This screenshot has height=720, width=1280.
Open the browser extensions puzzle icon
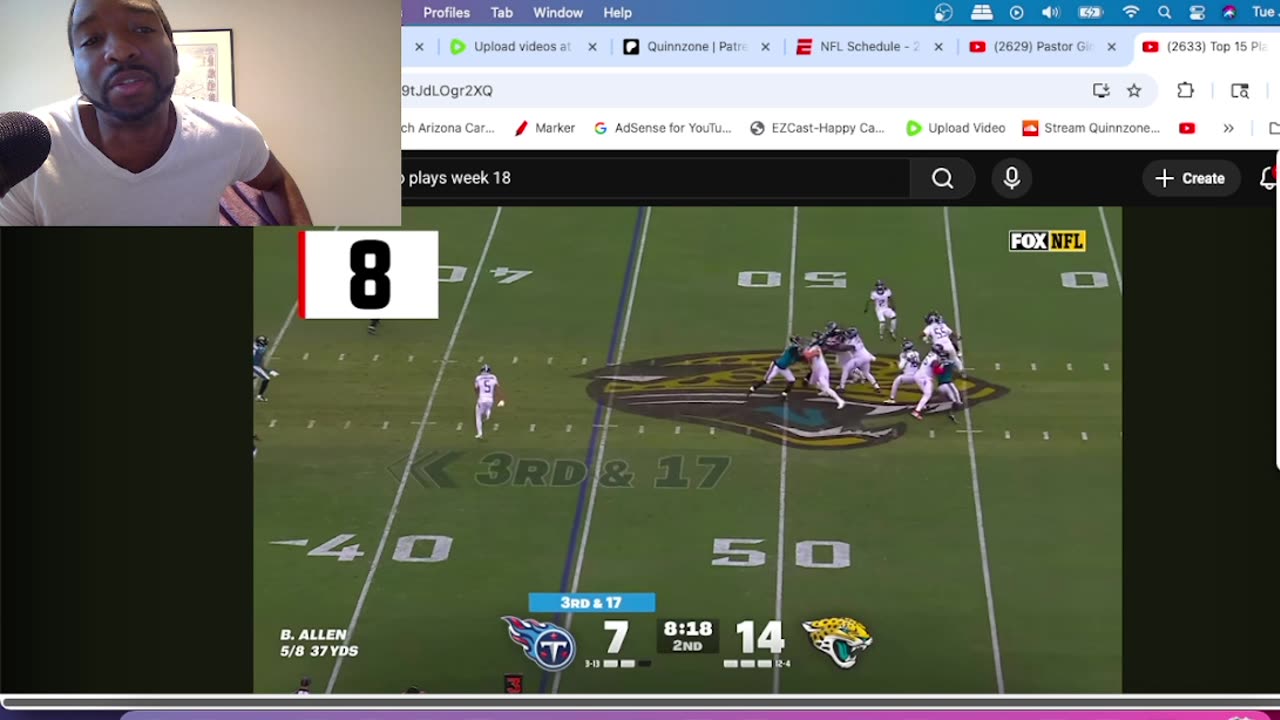1185,91
